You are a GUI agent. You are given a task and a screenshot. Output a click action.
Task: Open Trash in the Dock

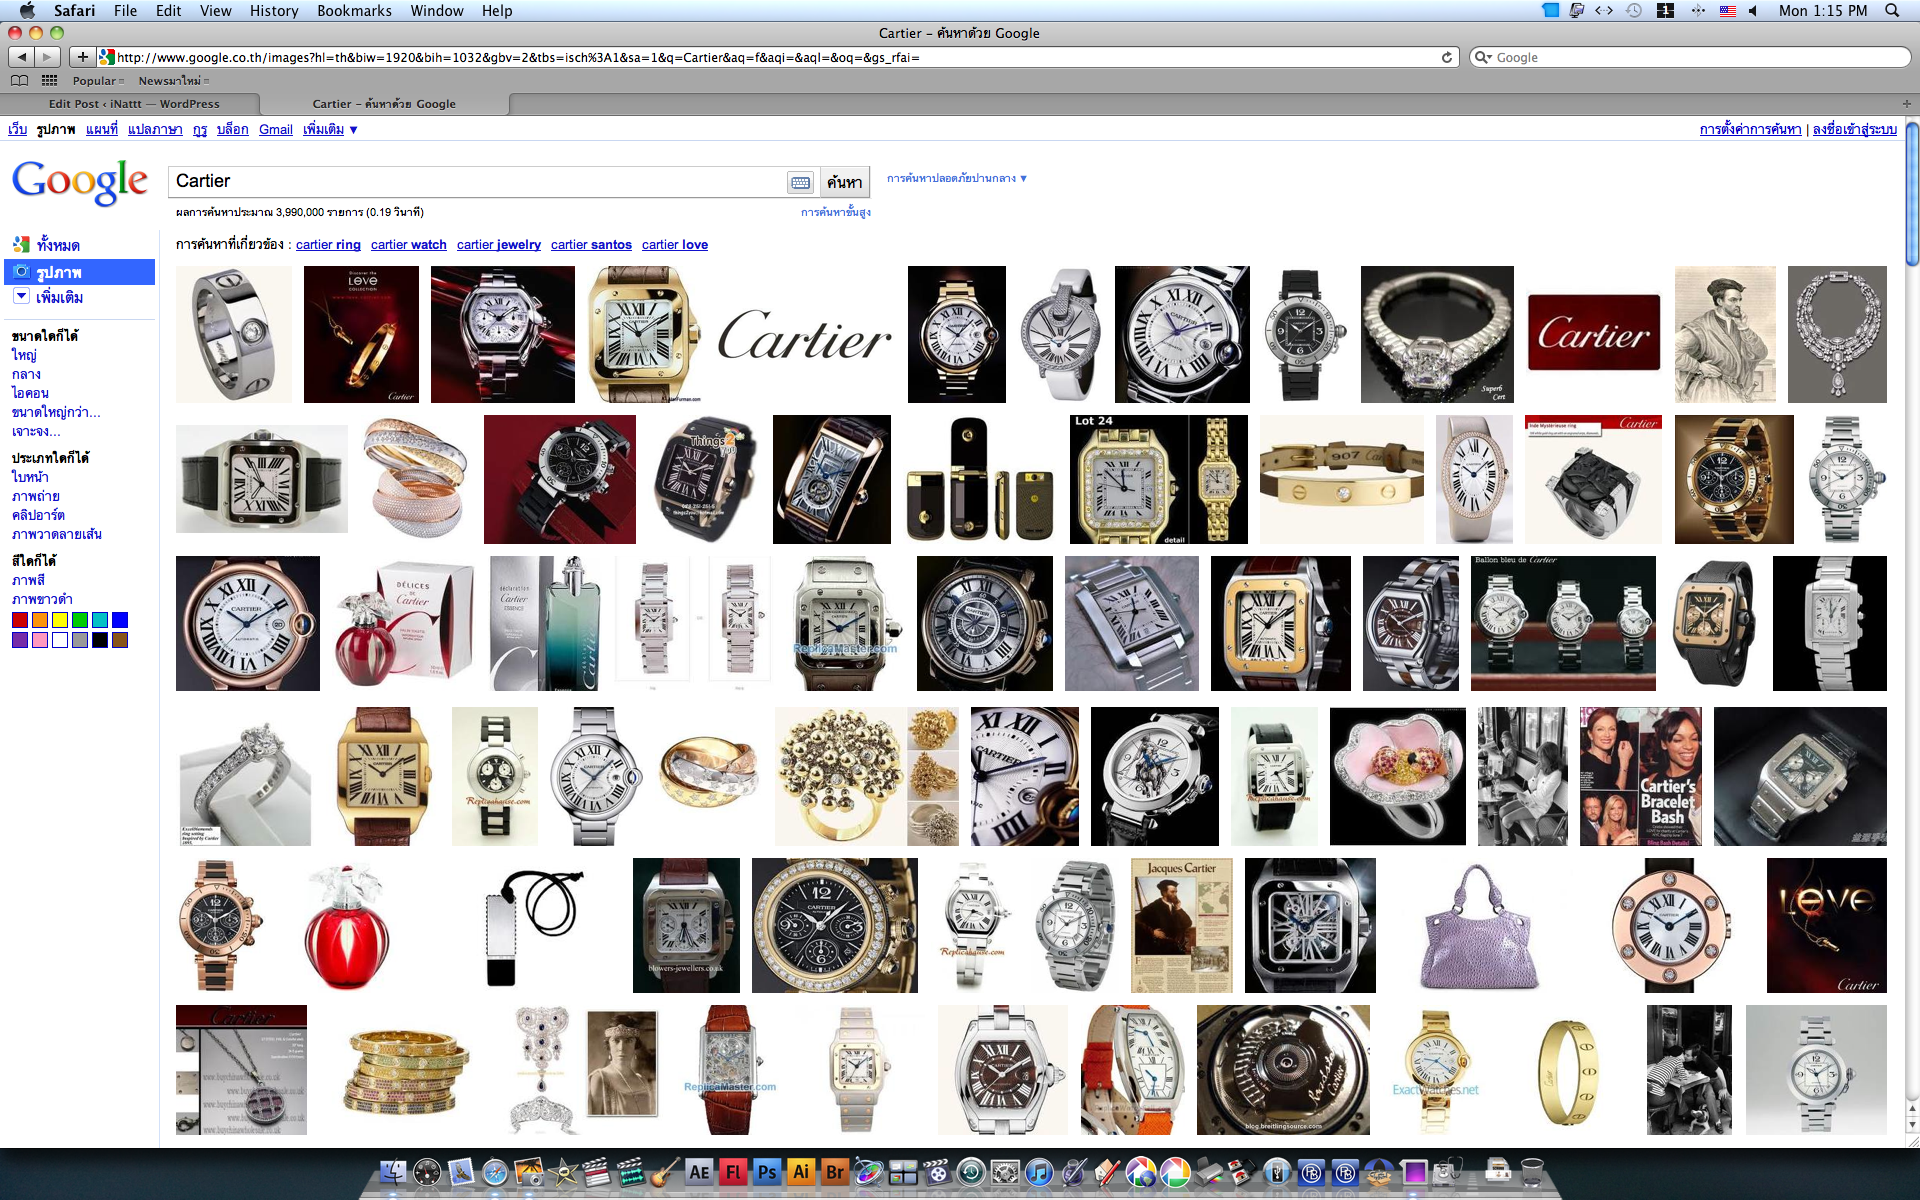tap(1532, 1172)
